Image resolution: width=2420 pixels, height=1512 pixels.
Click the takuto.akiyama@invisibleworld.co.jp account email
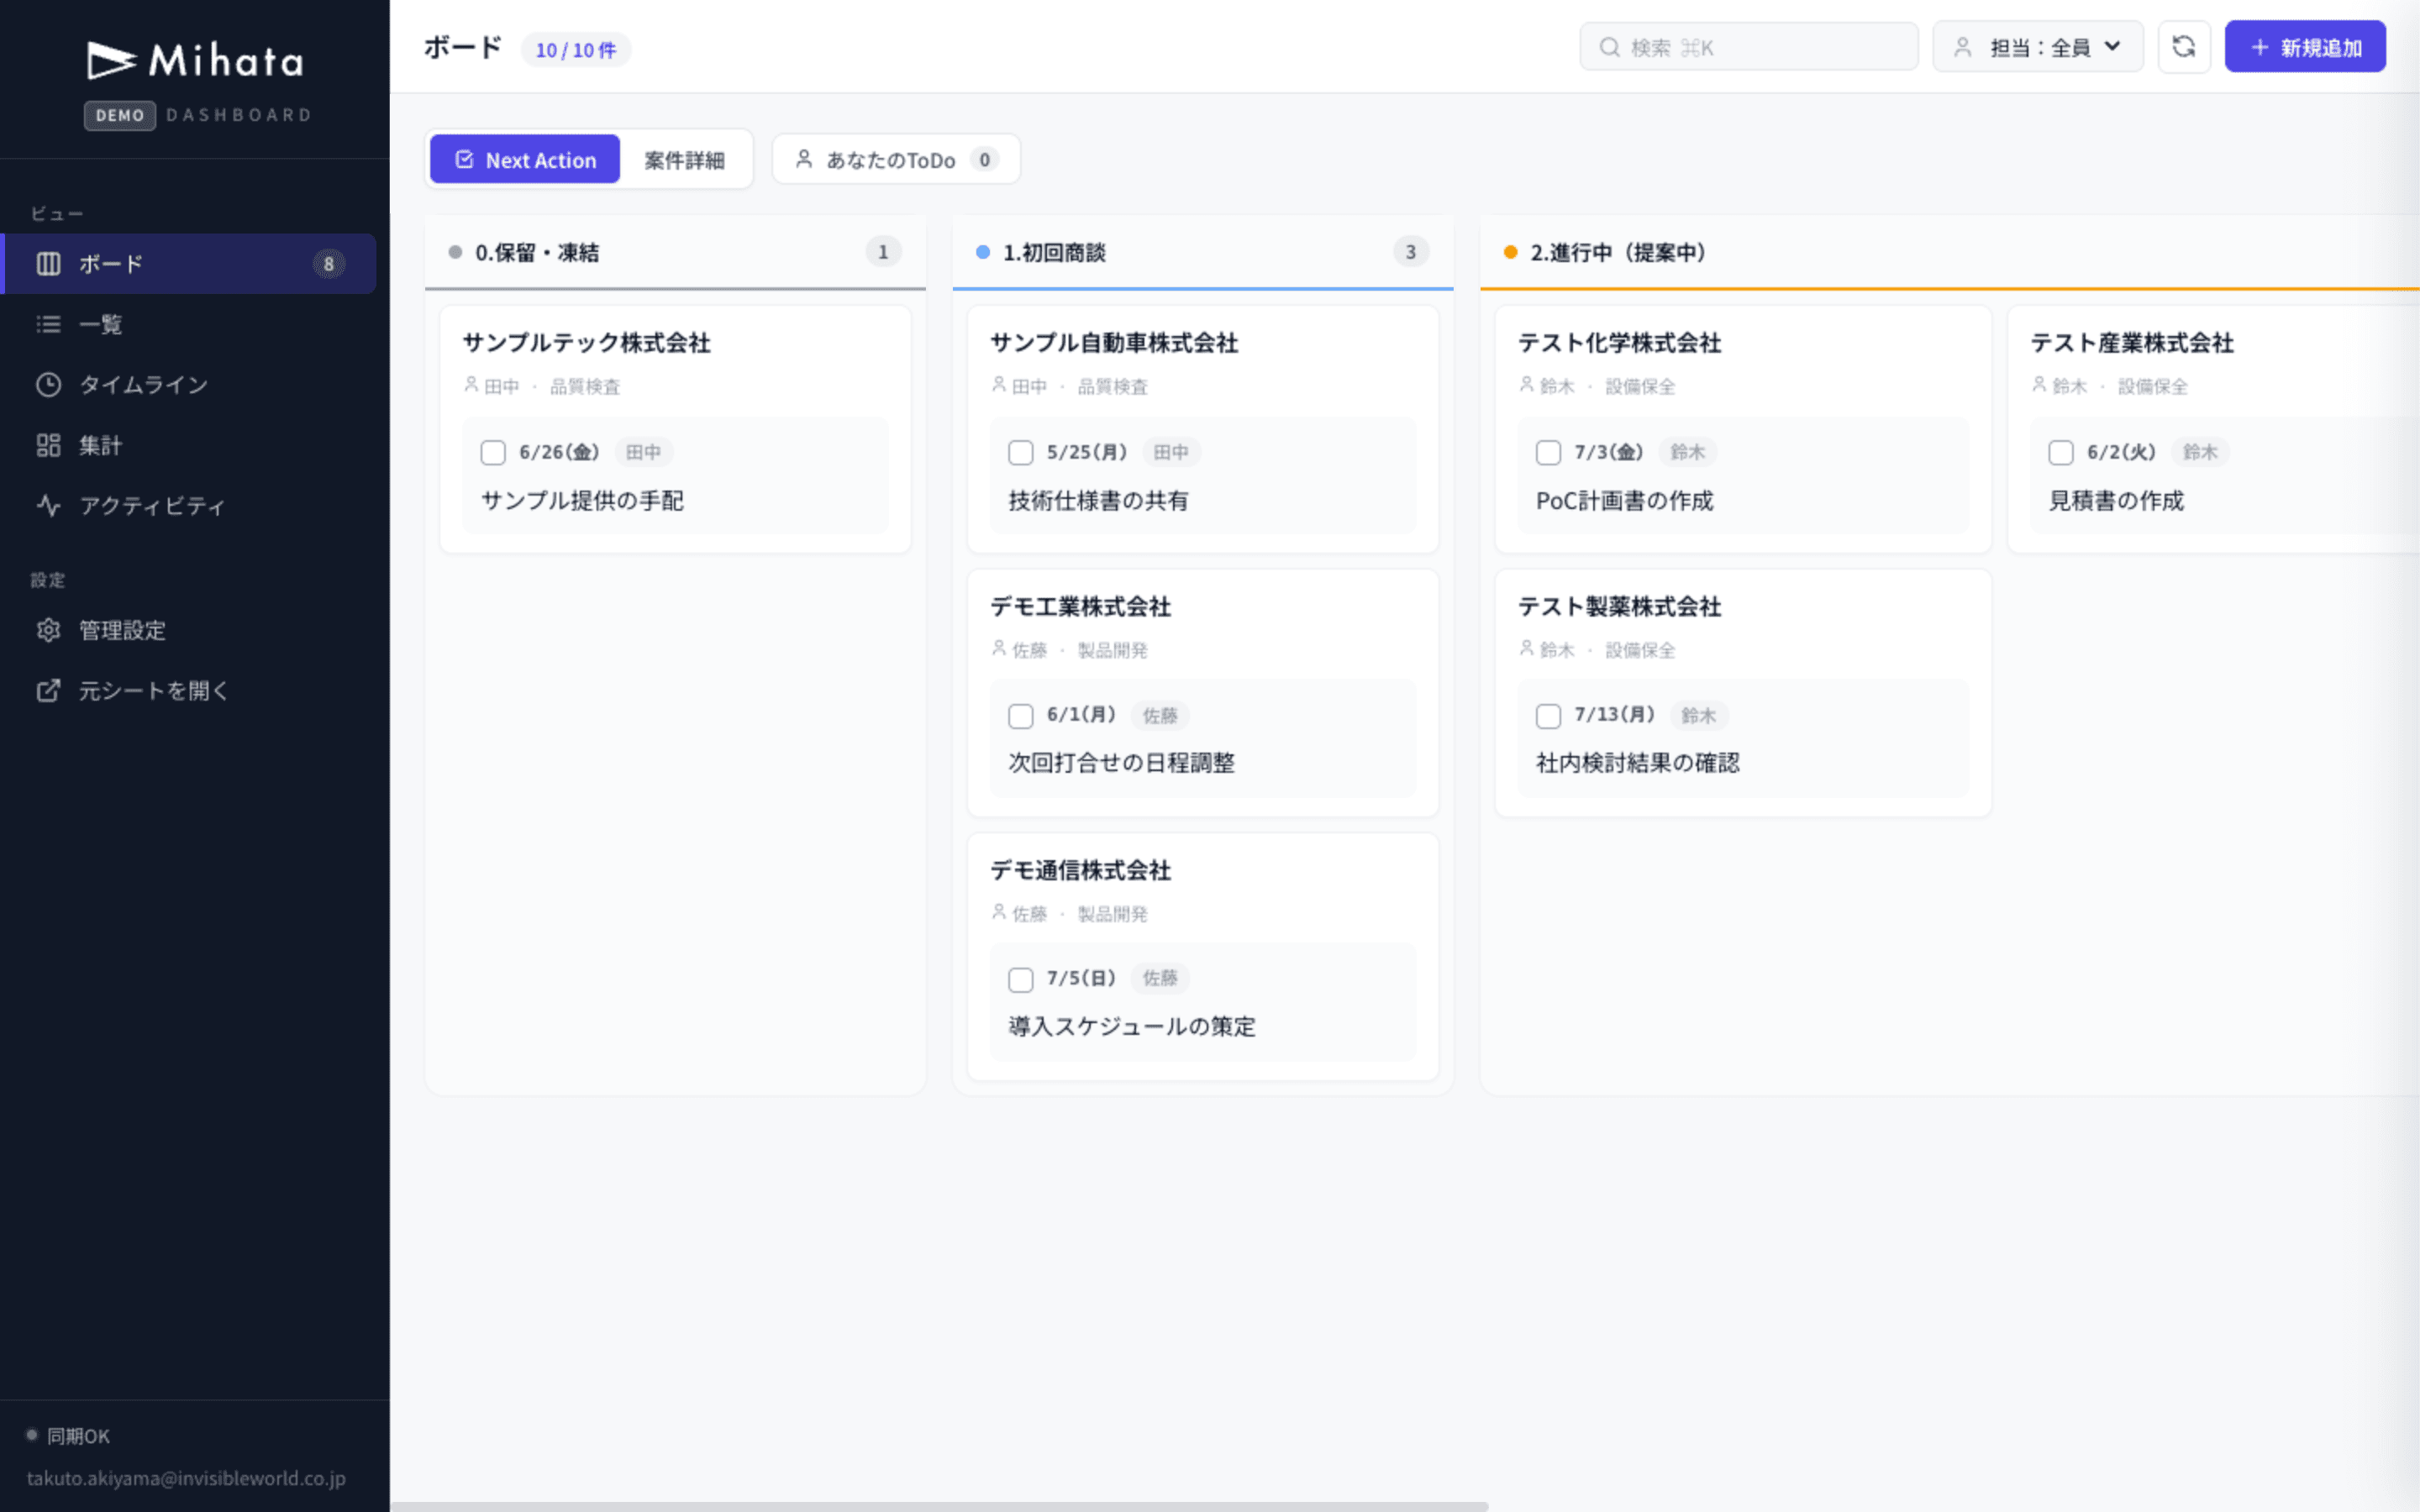(x=186, y=1478)
